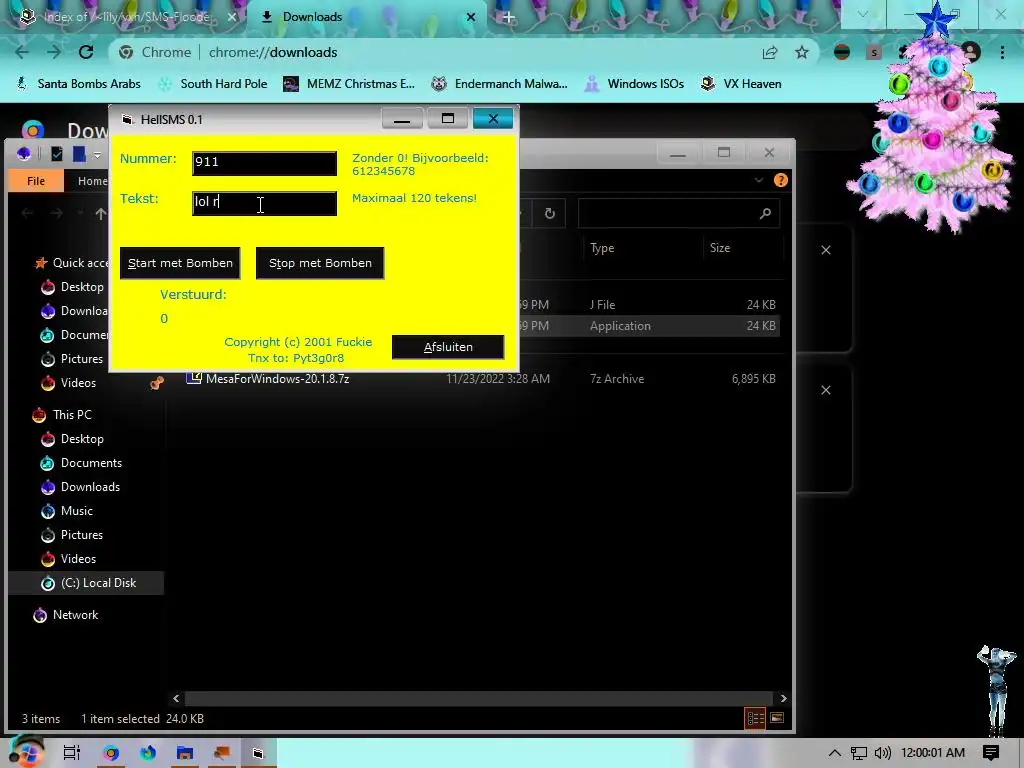Click the horizontal scrollbar right arrow
Image resolution: width=1024 pixels, height=768 pixels.
pyautogui.click(x=783, y=699)
